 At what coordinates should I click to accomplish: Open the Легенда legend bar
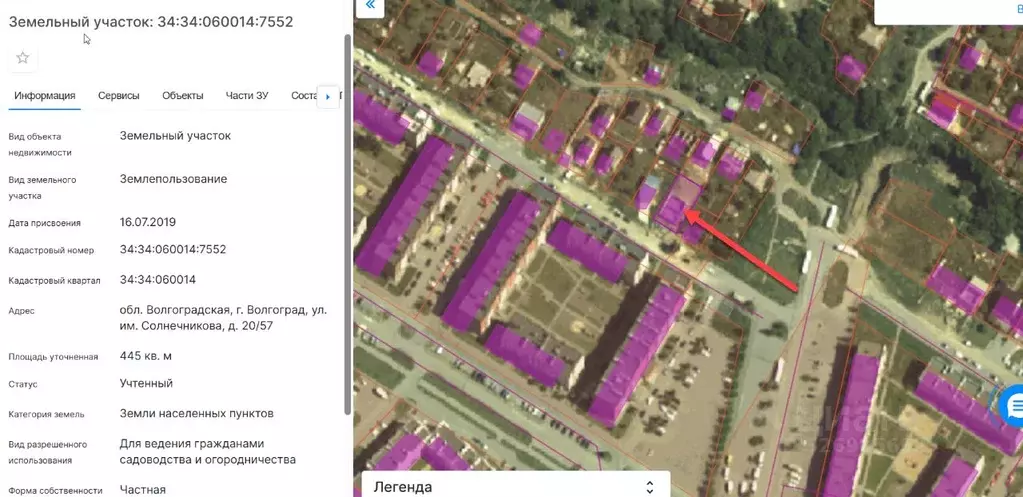[x=500, y=487]
